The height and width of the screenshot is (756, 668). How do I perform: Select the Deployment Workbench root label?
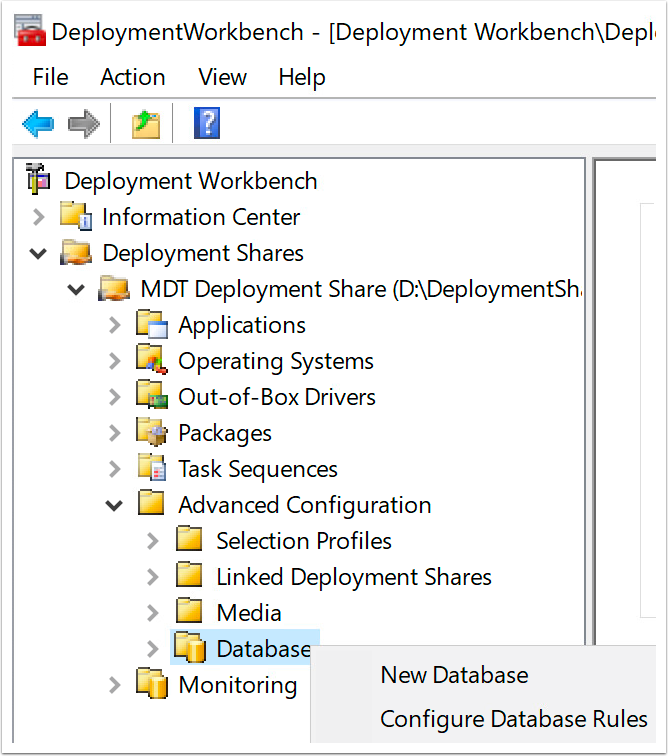(191, 181)
